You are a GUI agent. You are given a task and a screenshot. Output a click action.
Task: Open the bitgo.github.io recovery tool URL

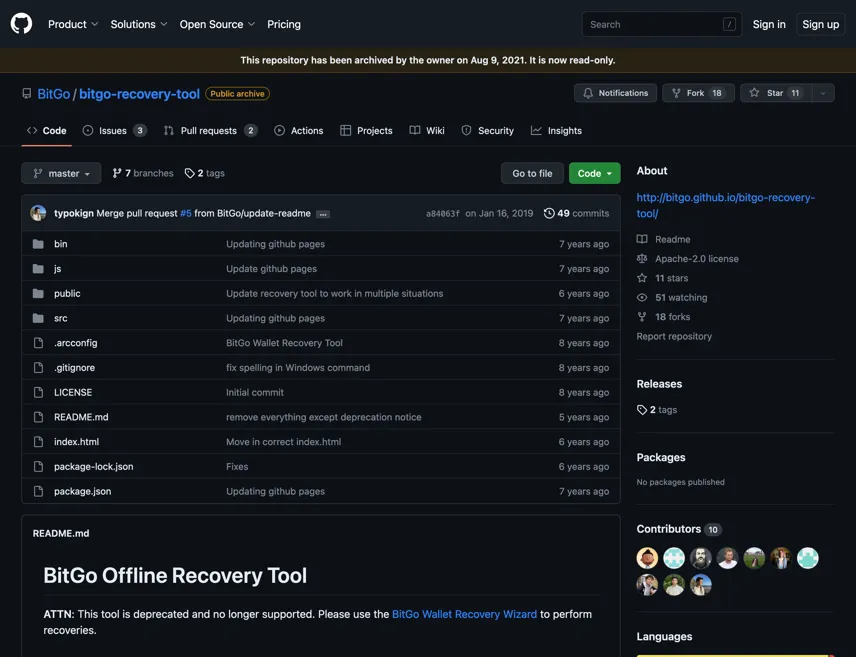pyautogui.click(x=726, y=205)
